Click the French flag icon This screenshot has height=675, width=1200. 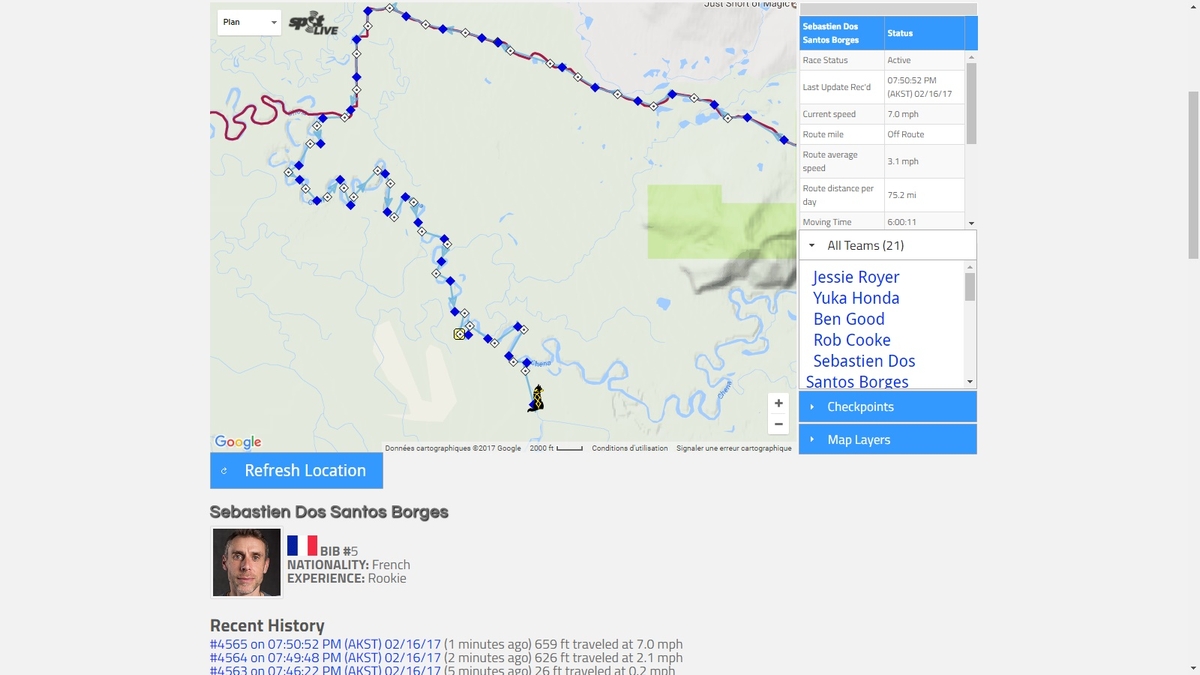tap(302, 545)
